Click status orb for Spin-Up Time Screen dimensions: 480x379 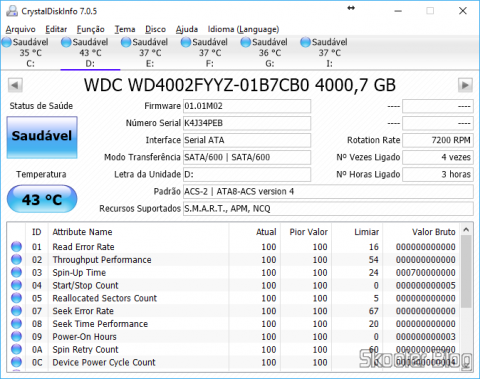pyautogui.click(x=16, y=272)
